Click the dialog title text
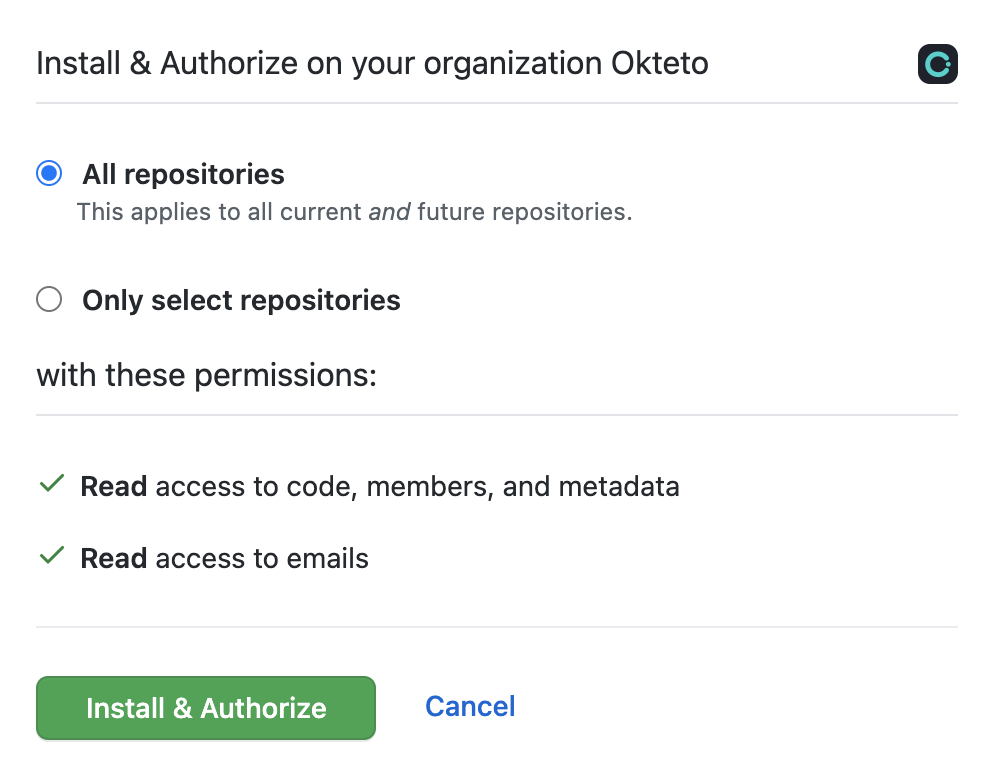 372,63
